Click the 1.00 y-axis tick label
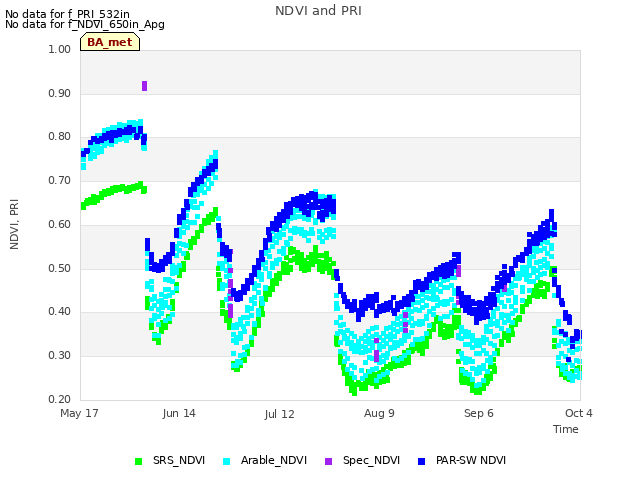 pyautogui.click(x=60, y=49)
